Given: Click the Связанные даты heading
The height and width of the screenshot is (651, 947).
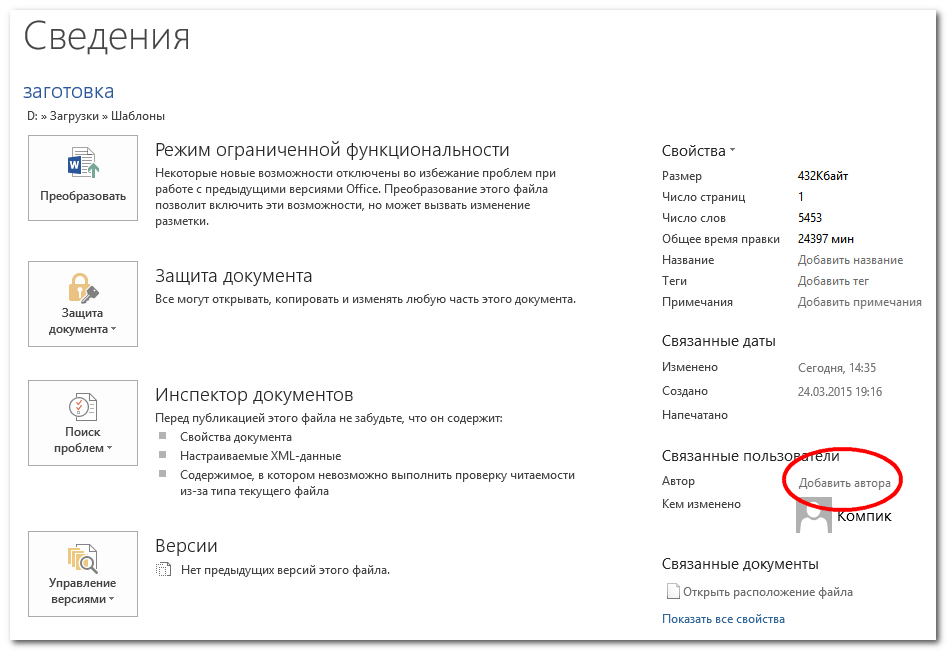Looking at the screenshot, I should tap(719, 341).
